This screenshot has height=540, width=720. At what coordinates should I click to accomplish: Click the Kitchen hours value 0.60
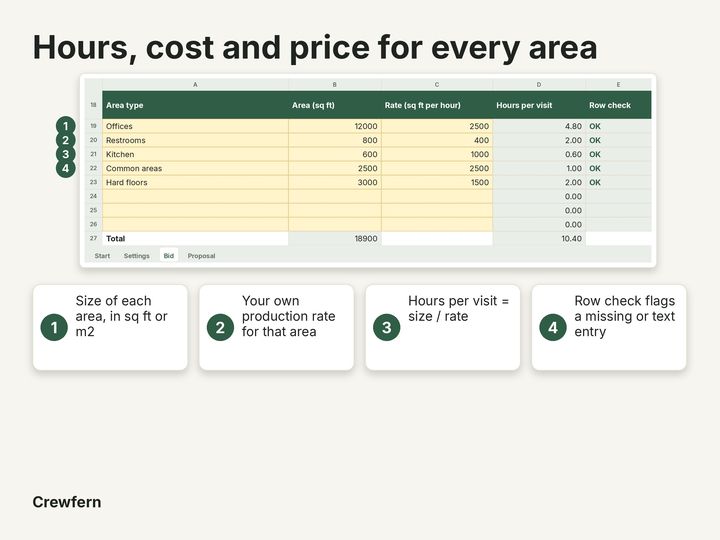coord(573,154)
